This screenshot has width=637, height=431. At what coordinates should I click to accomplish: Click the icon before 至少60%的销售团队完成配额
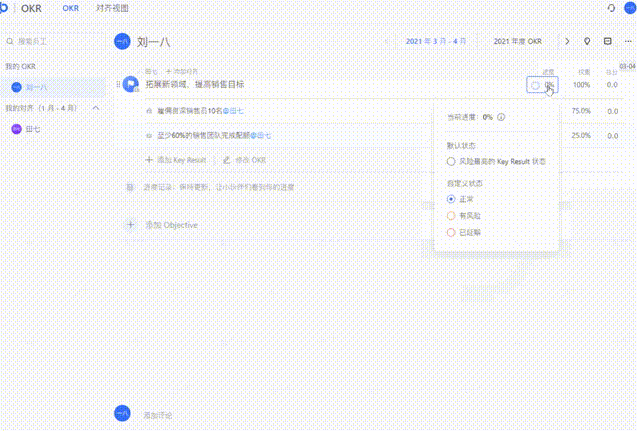click(149, 136)
